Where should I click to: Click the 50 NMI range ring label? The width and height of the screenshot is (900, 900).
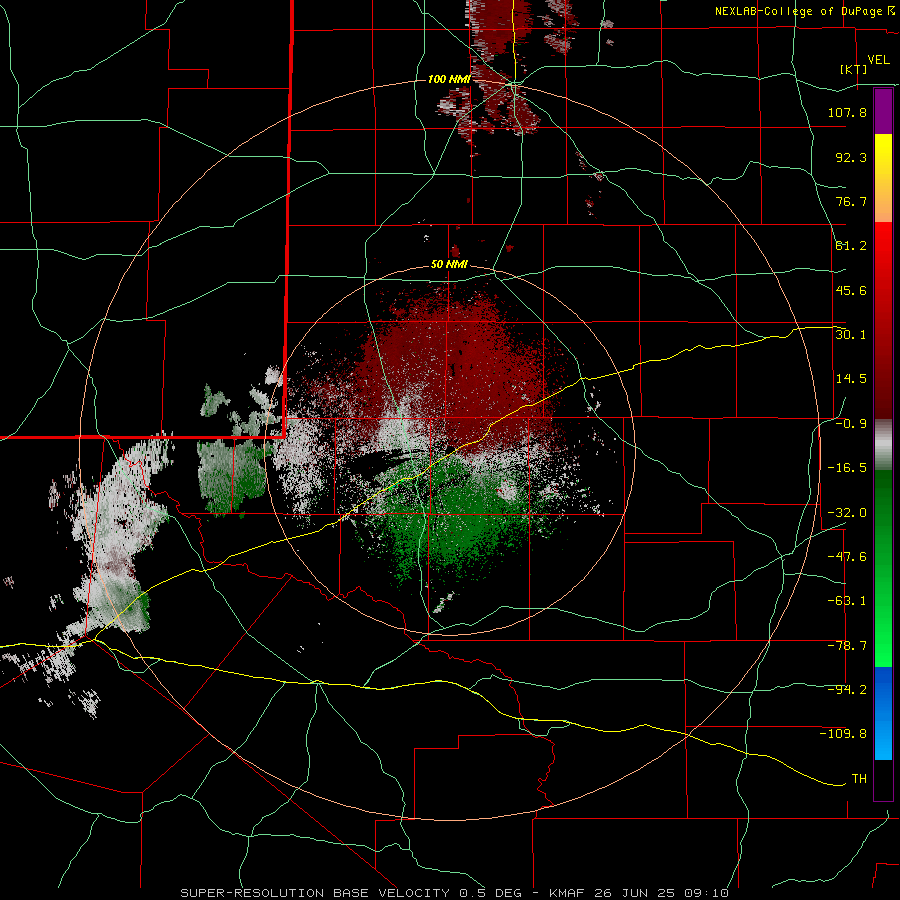coord(449,265)
